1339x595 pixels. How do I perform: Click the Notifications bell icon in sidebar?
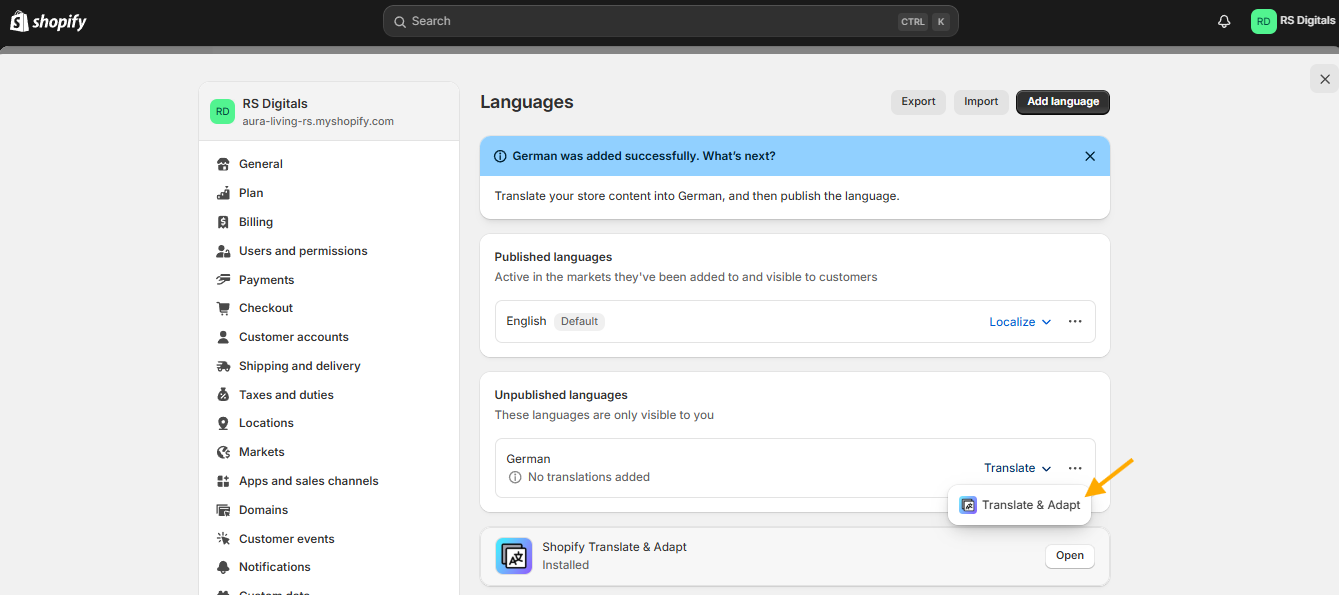(223, 567)
